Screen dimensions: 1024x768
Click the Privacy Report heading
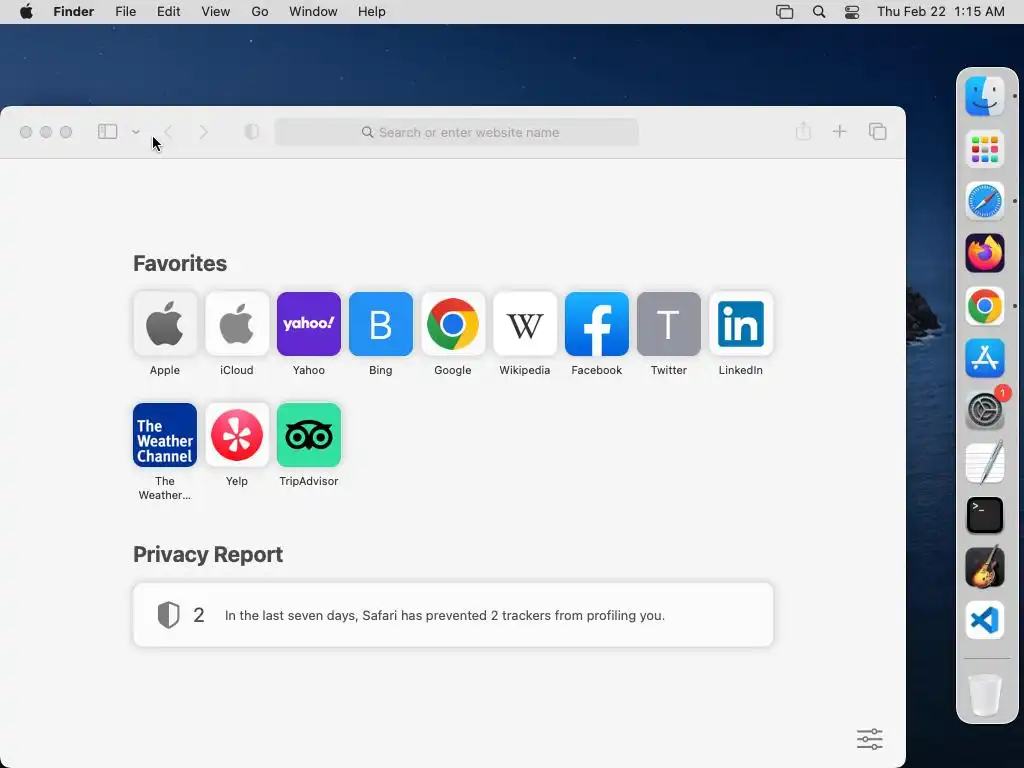pyautogui.click(x=208, y=554)
